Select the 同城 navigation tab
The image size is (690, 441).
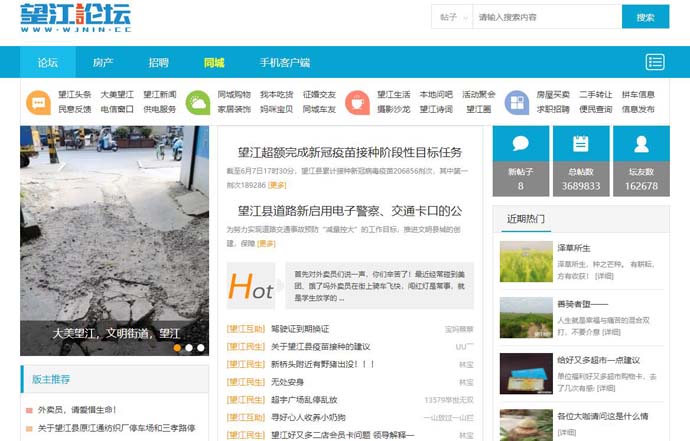coord(214,62)
